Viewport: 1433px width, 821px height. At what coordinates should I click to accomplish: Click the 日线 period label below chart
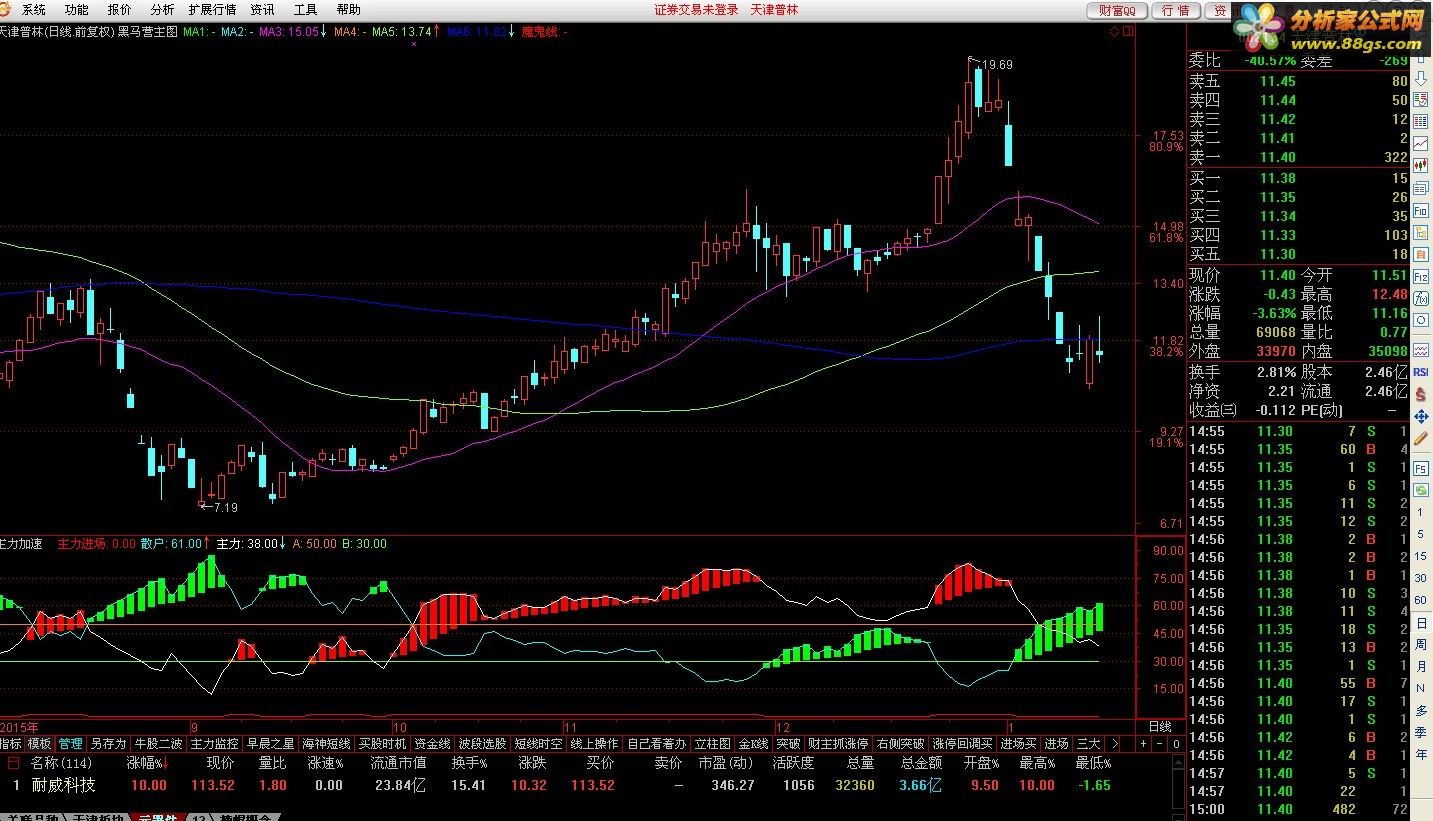(1160, 727)
